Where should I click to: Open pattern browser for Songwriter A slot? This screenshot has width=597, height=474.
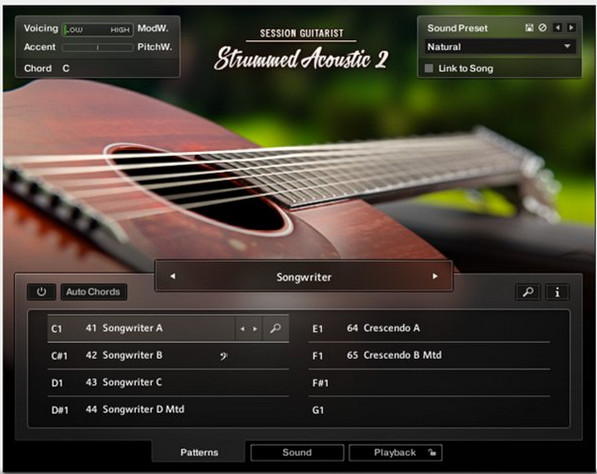(x=275, y=328)
